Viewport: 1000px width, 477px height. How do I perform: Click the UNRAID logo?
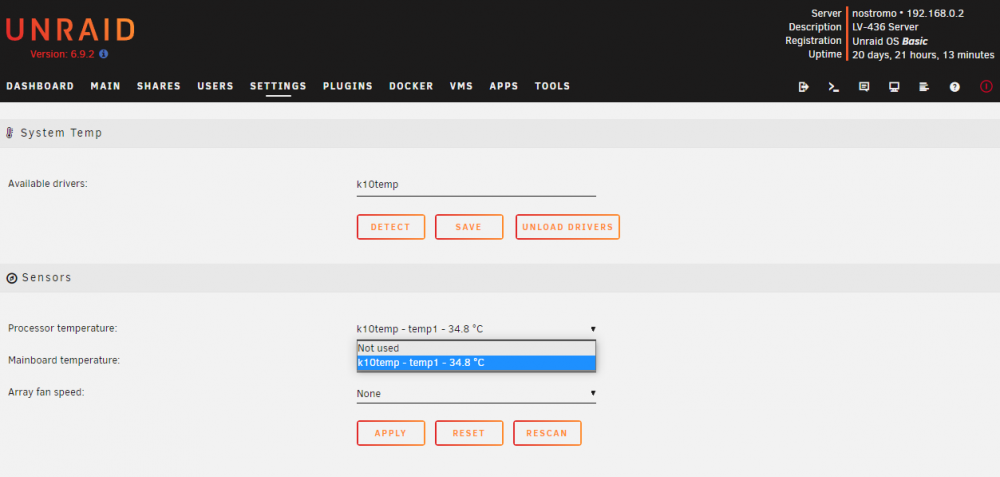(x=70, y=31)
